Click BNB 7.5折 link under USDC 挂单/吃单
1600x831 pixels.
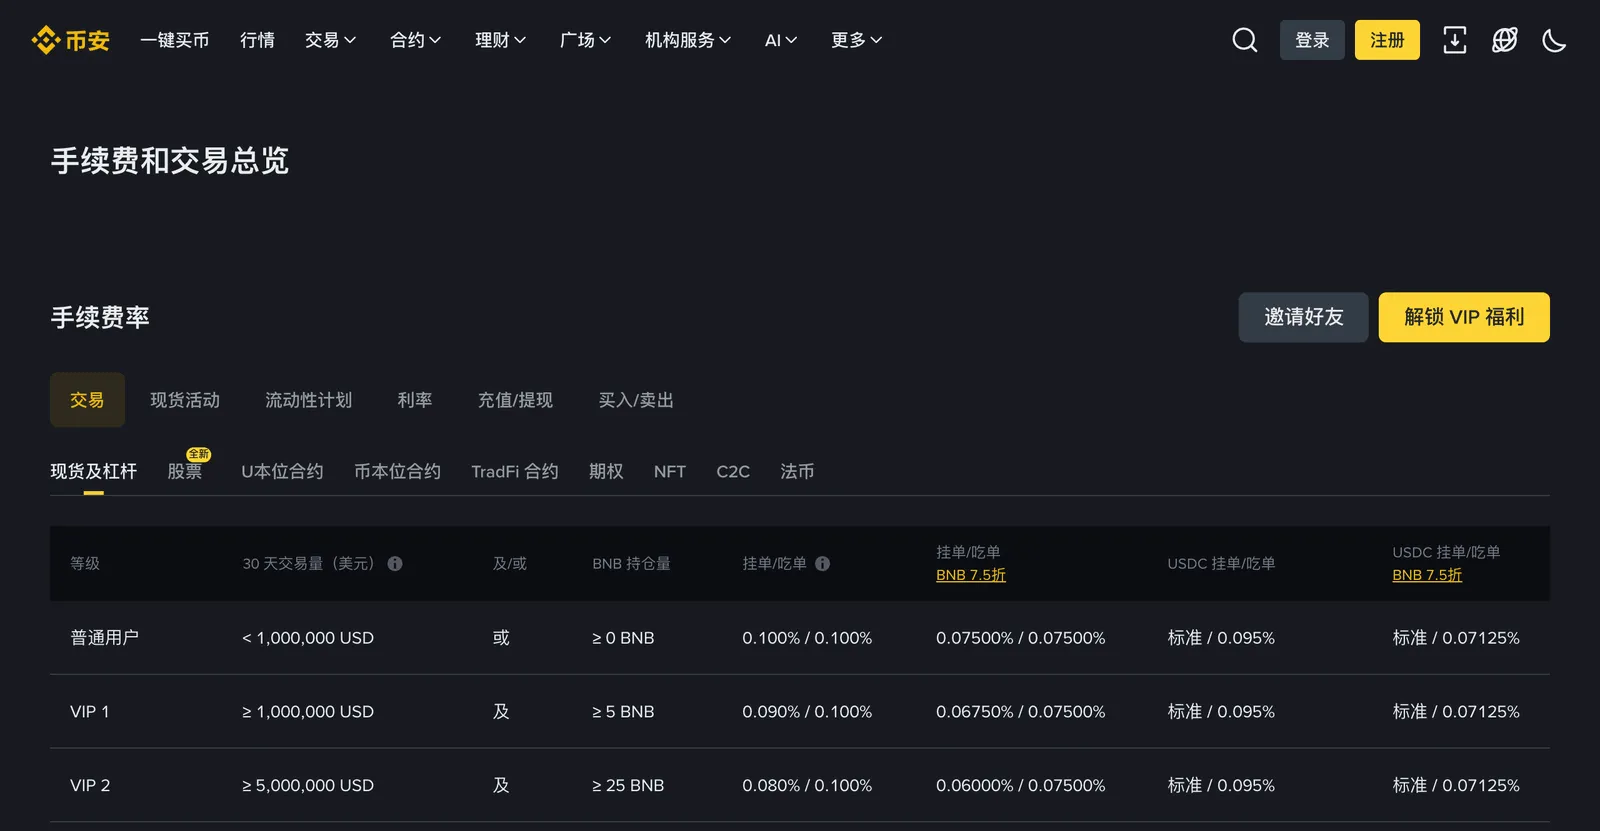point(1427,575)
